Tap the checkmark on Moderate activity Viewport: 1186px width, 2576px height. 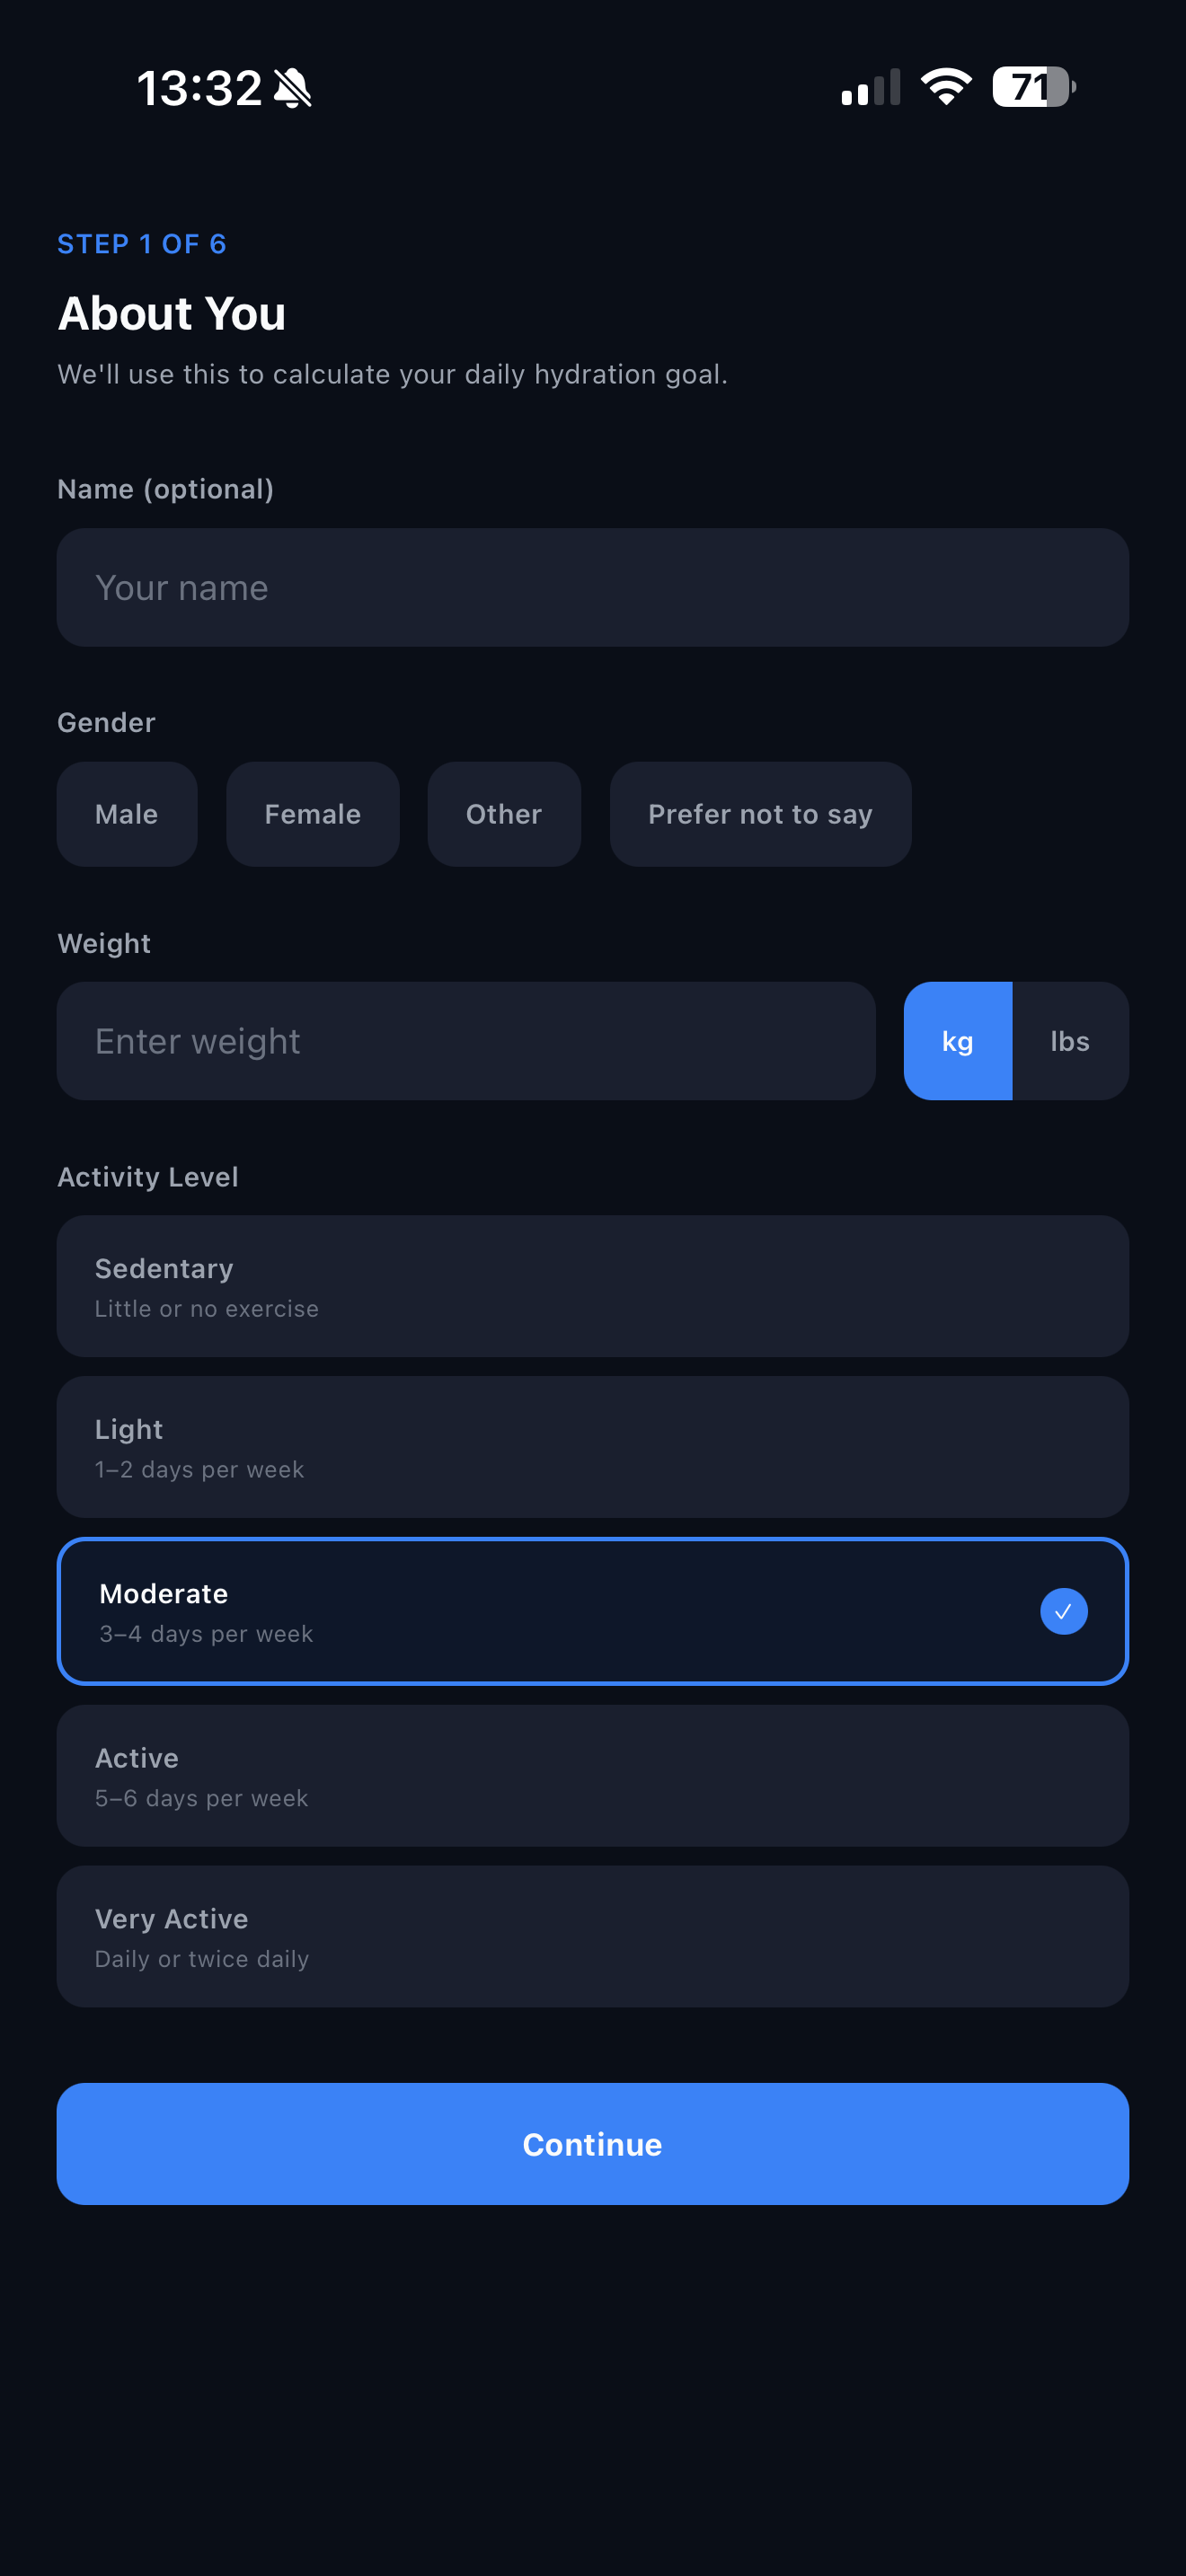[1063, 1611]
